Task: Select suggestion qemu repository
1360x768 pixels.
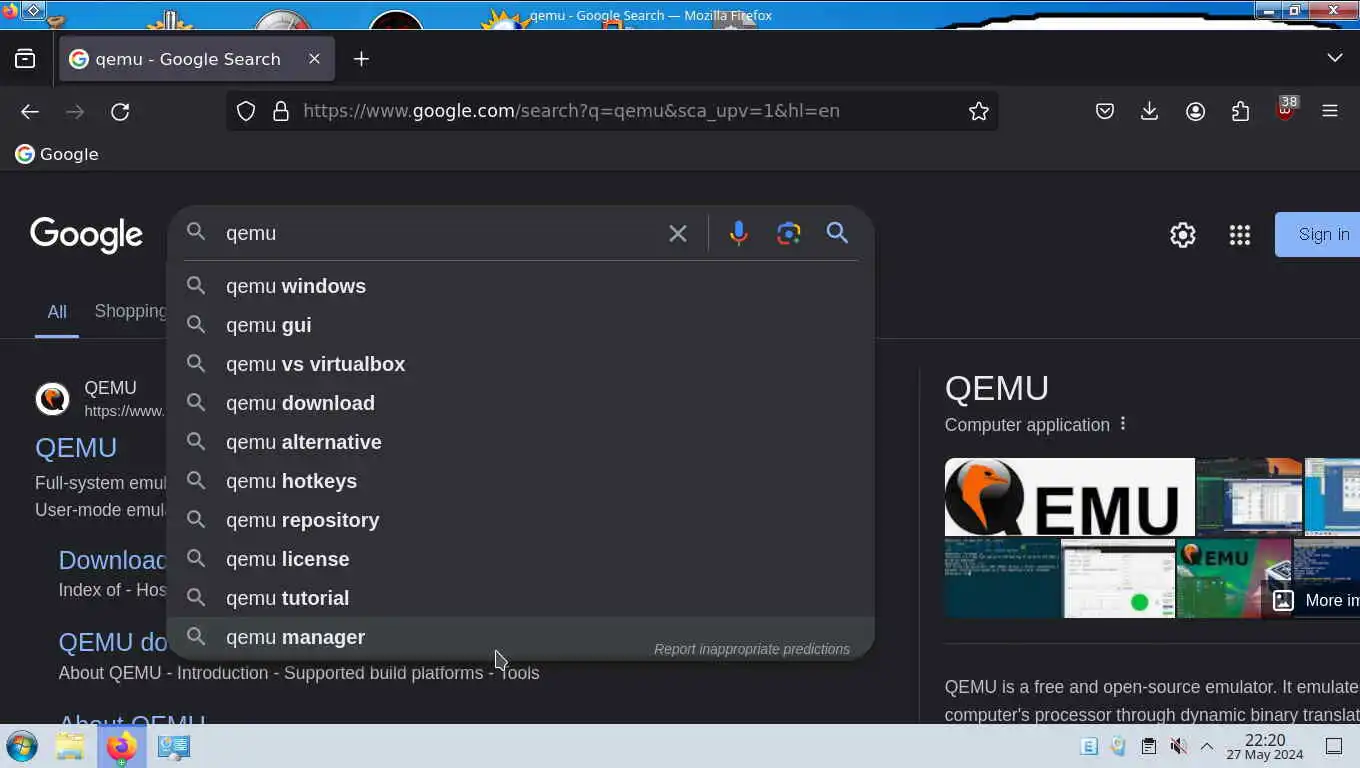Action: tap(520, 520)
